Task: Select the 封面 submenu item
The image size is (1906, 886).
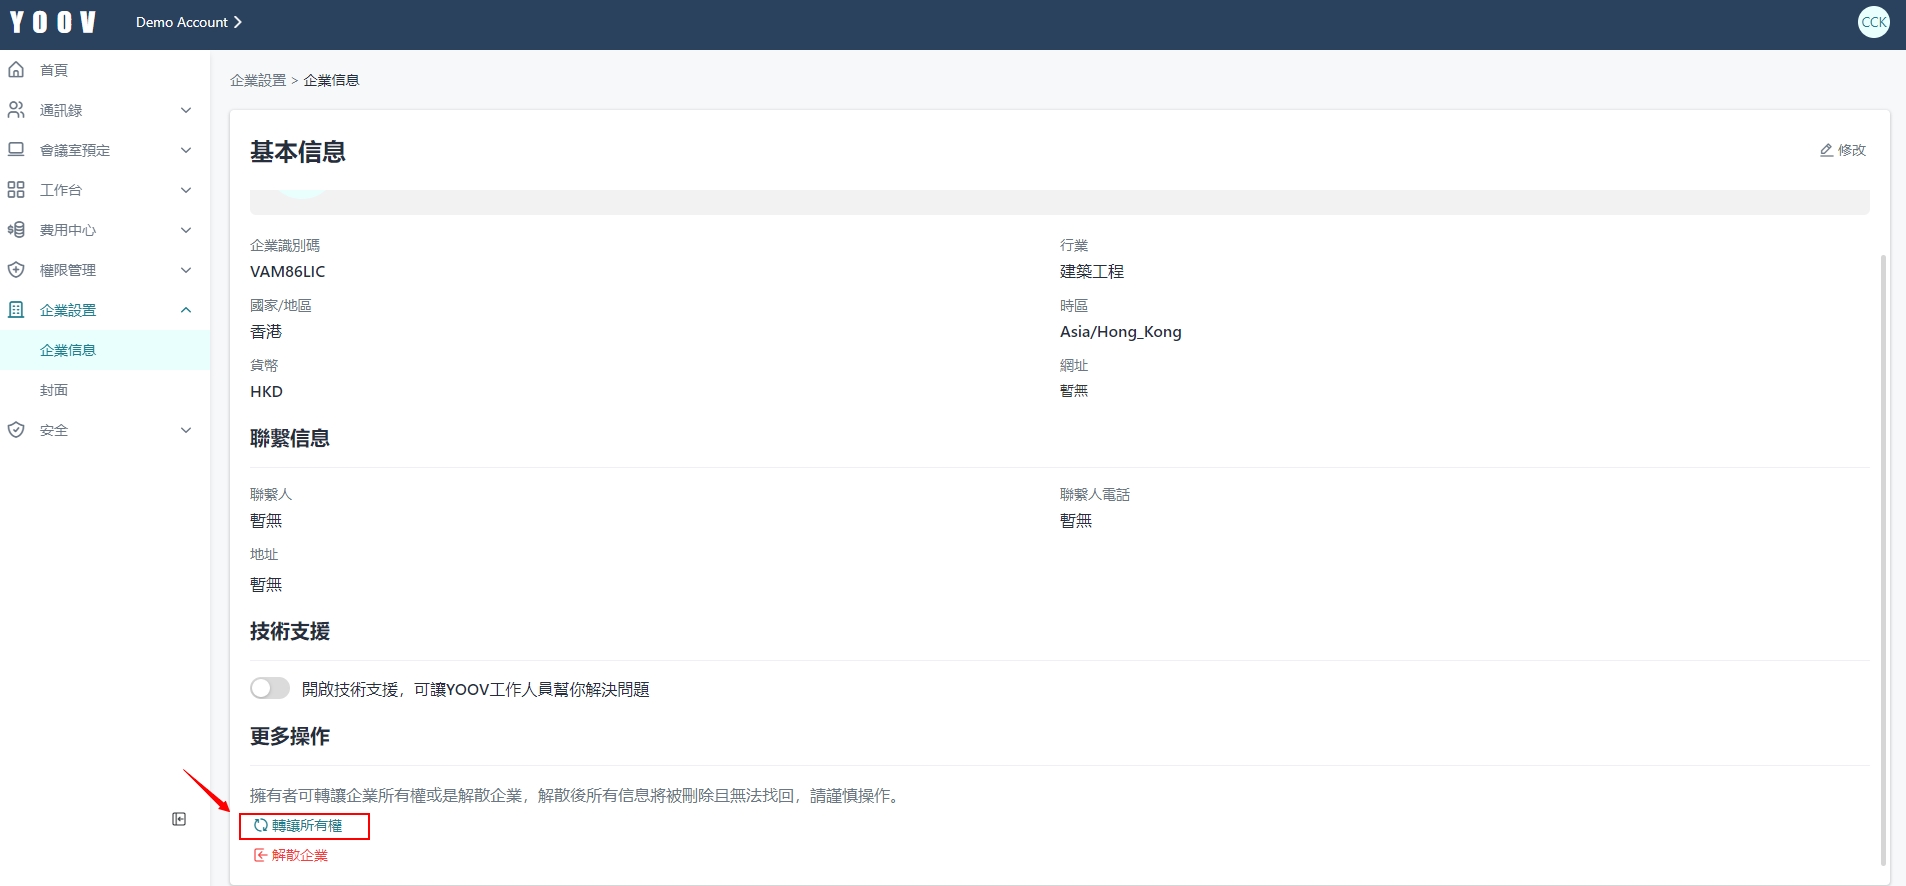Action: (54, 390)
